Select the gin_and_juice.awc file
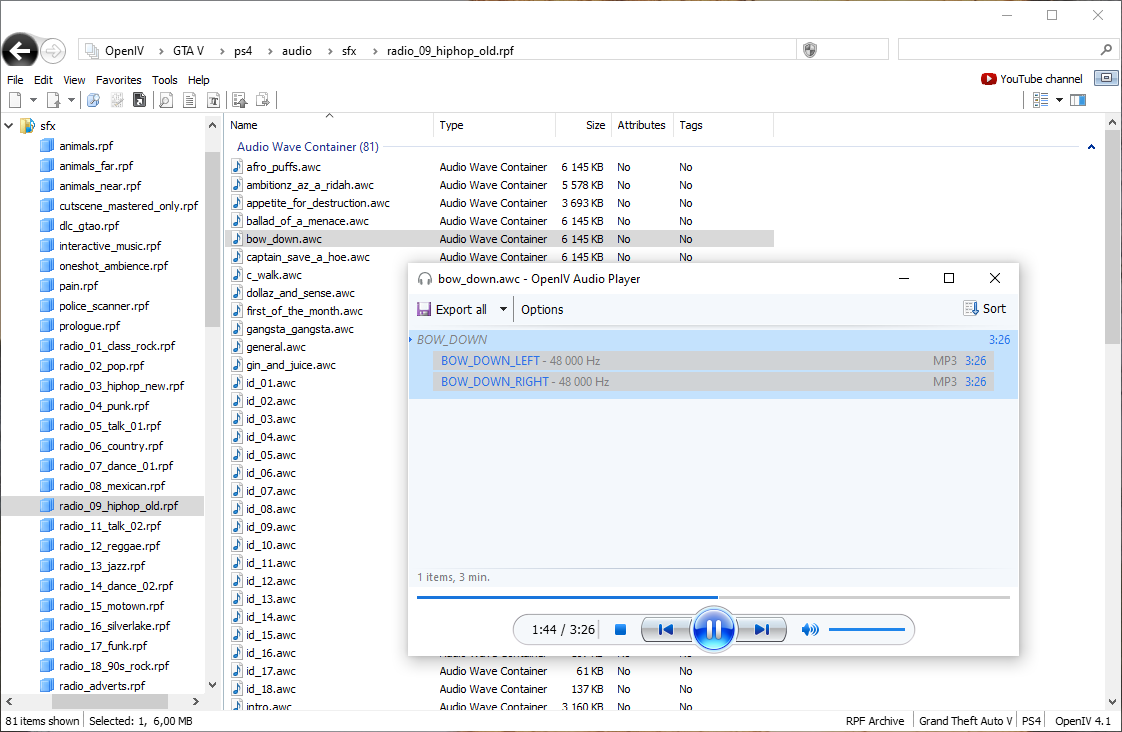The image size is (1122, 732). point(291,366)
